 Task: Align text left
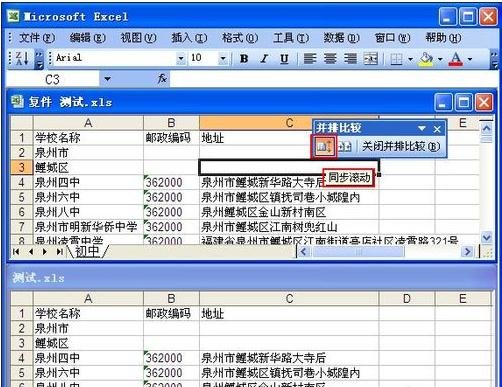310,59
